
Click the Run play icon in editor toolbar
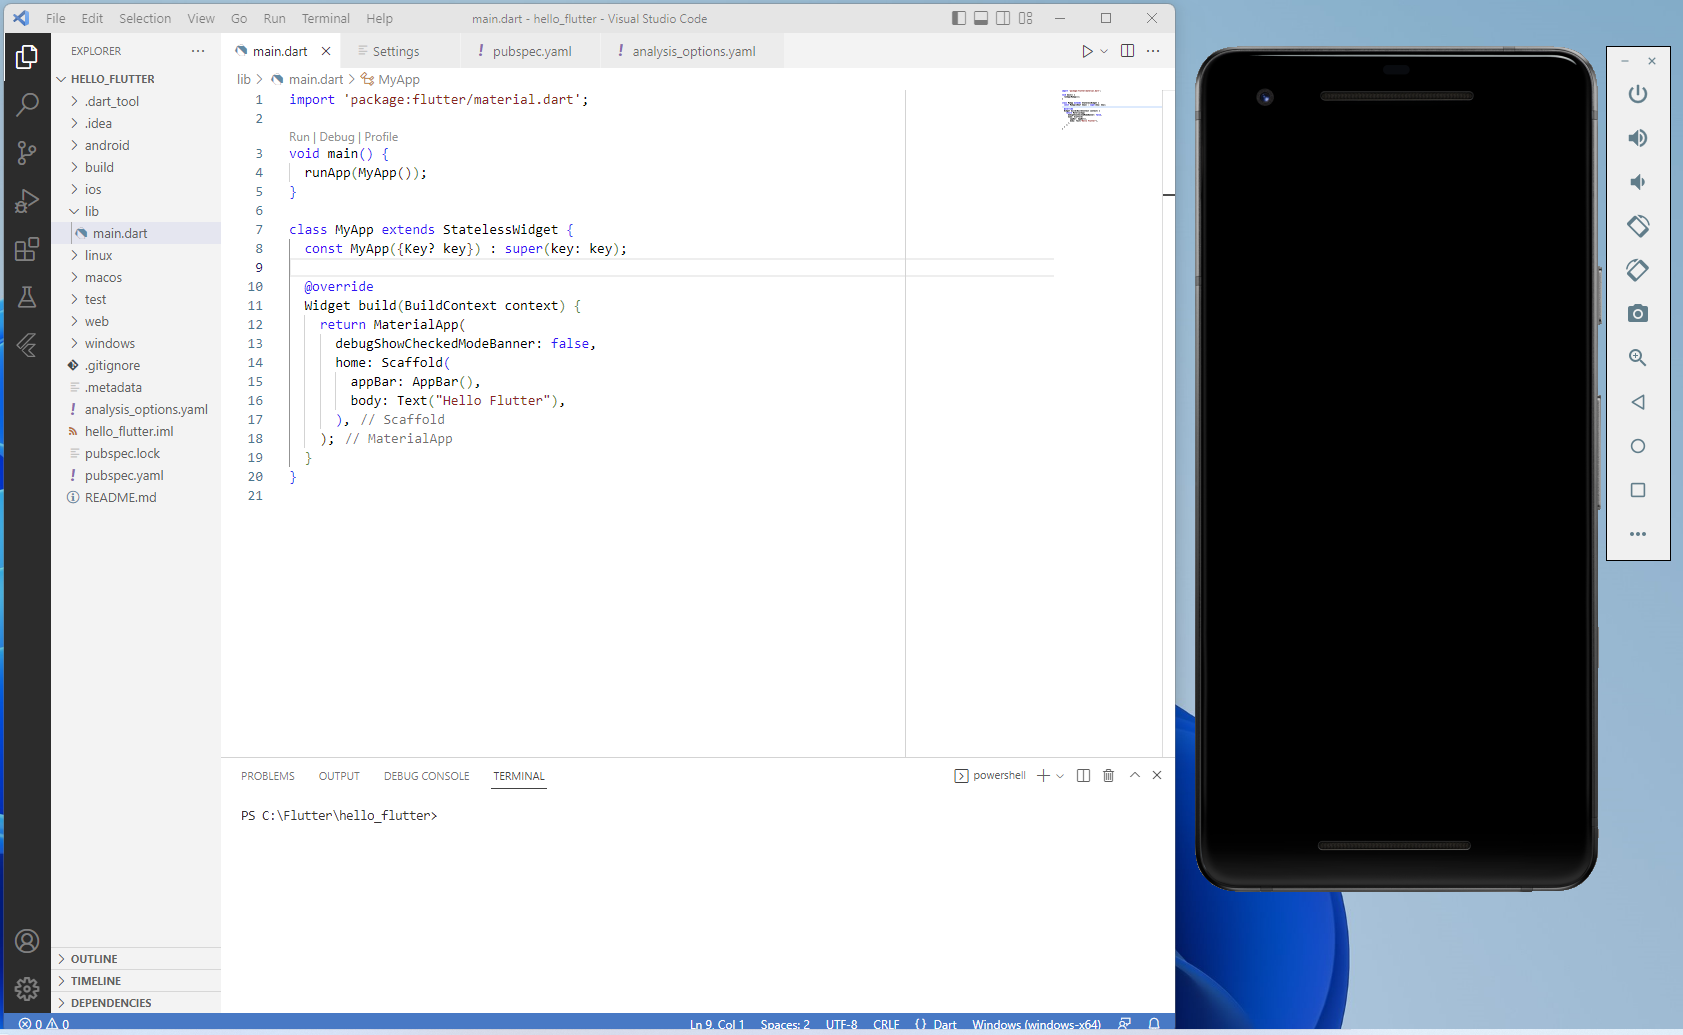click(1087, 51)
